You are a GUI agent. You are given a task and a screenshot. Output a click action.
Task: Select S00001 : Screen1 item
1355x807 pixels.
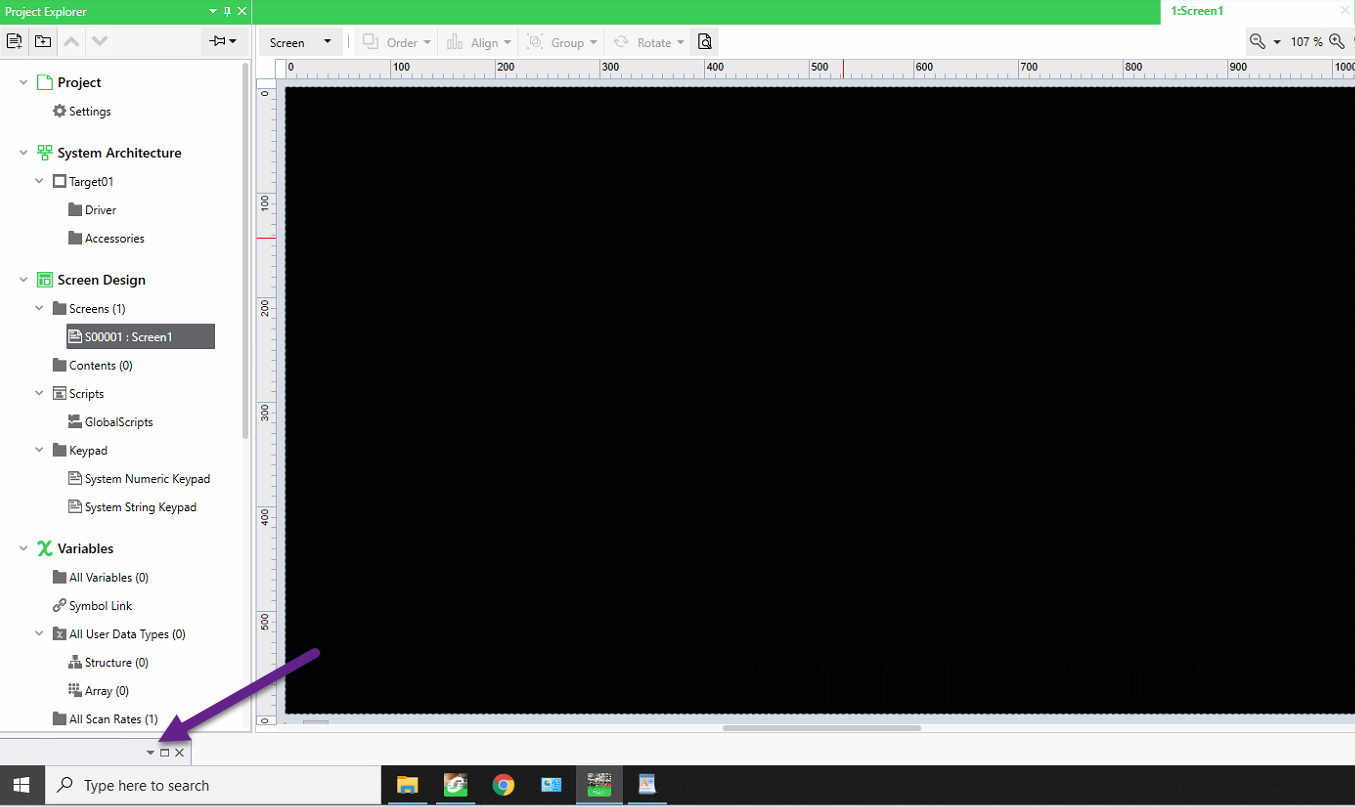(x=141, y=337)
